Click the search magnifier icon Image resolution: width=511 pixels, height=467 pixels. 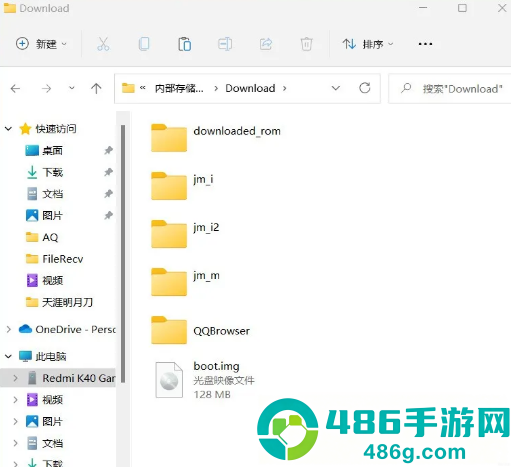pyautogui.click(x=406, y=88)
